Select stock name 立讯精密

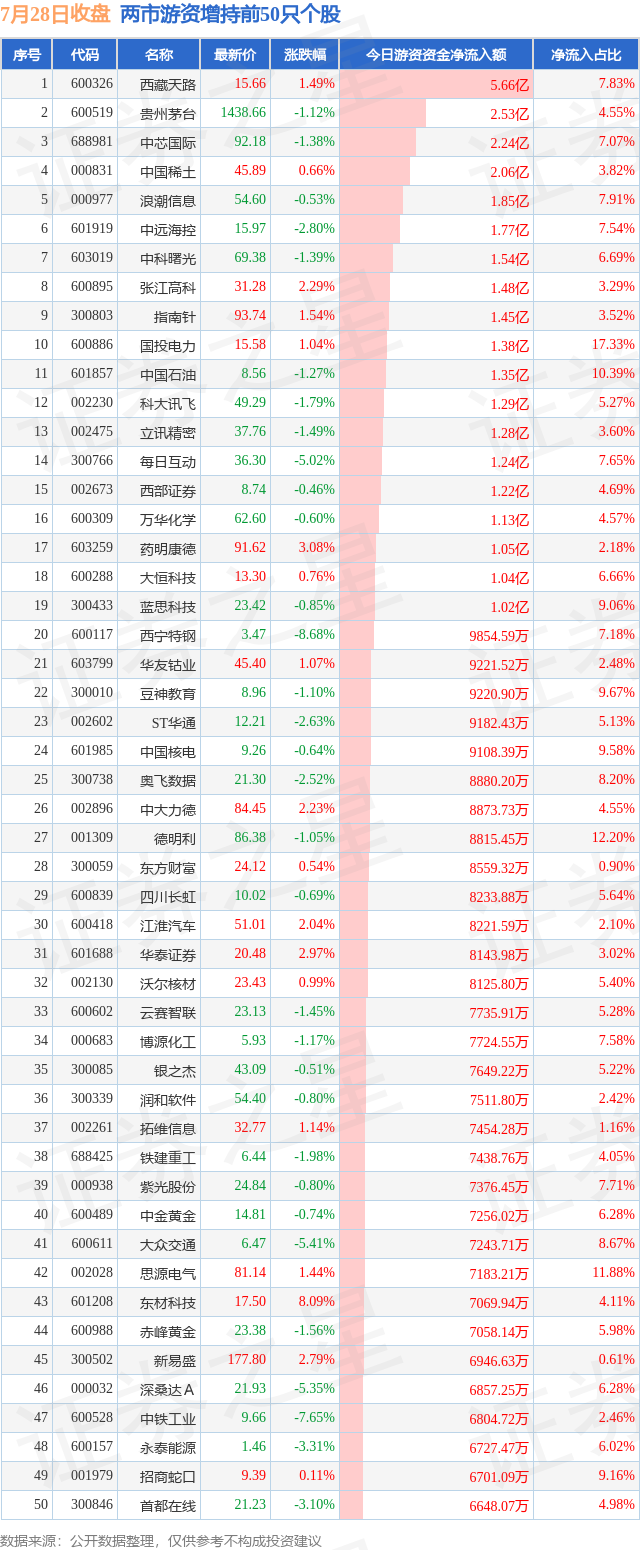pos(168,433)
